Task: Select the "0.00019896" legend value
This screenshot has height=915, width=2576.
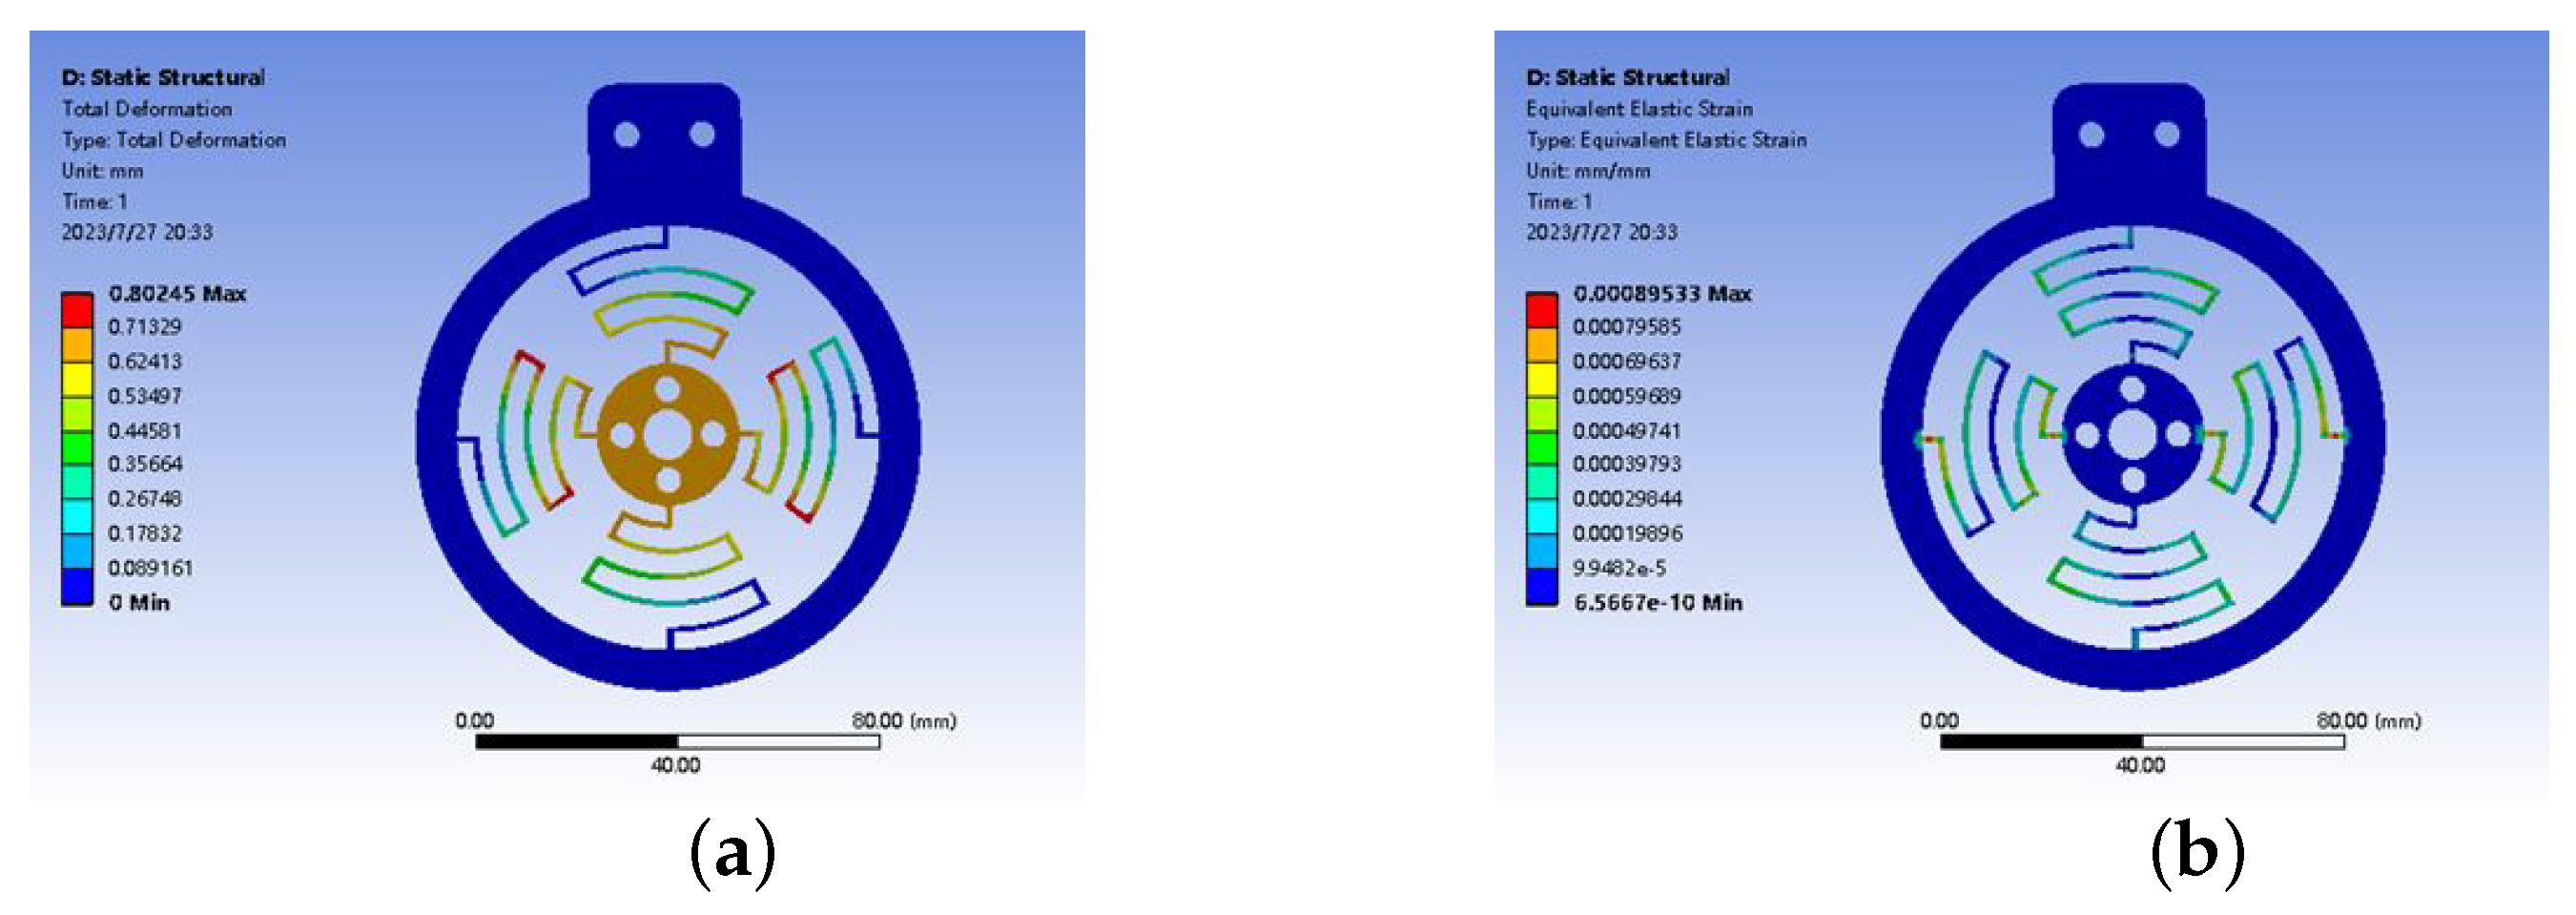Action: click(1627, 534)
